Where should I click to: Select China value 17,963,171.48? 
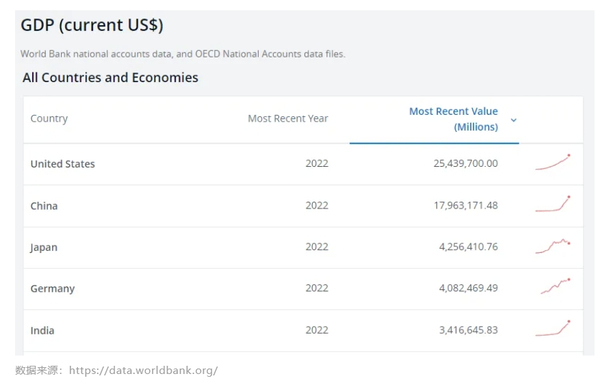(466, 206)
